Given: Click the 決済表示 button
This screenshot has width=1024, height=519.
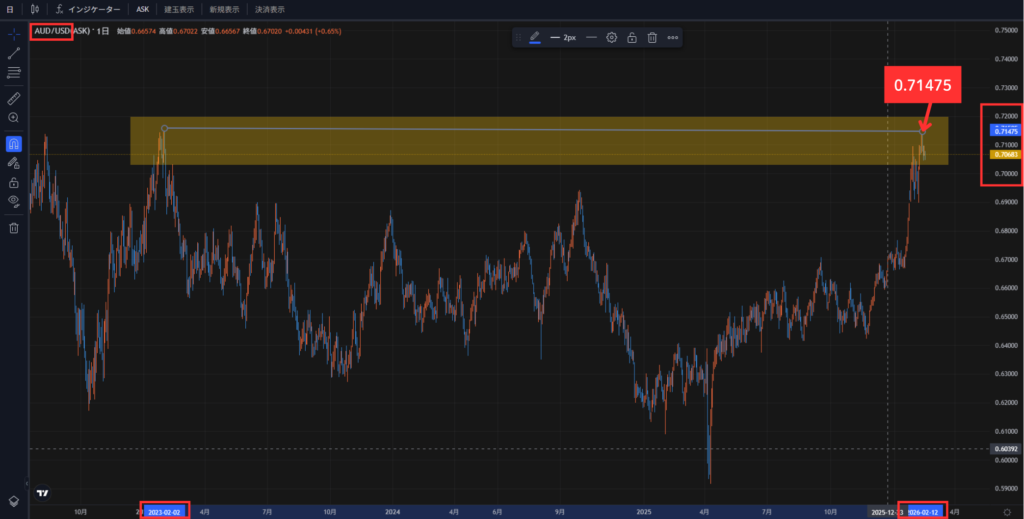Looking at the screenshot, I should (269, 9).
